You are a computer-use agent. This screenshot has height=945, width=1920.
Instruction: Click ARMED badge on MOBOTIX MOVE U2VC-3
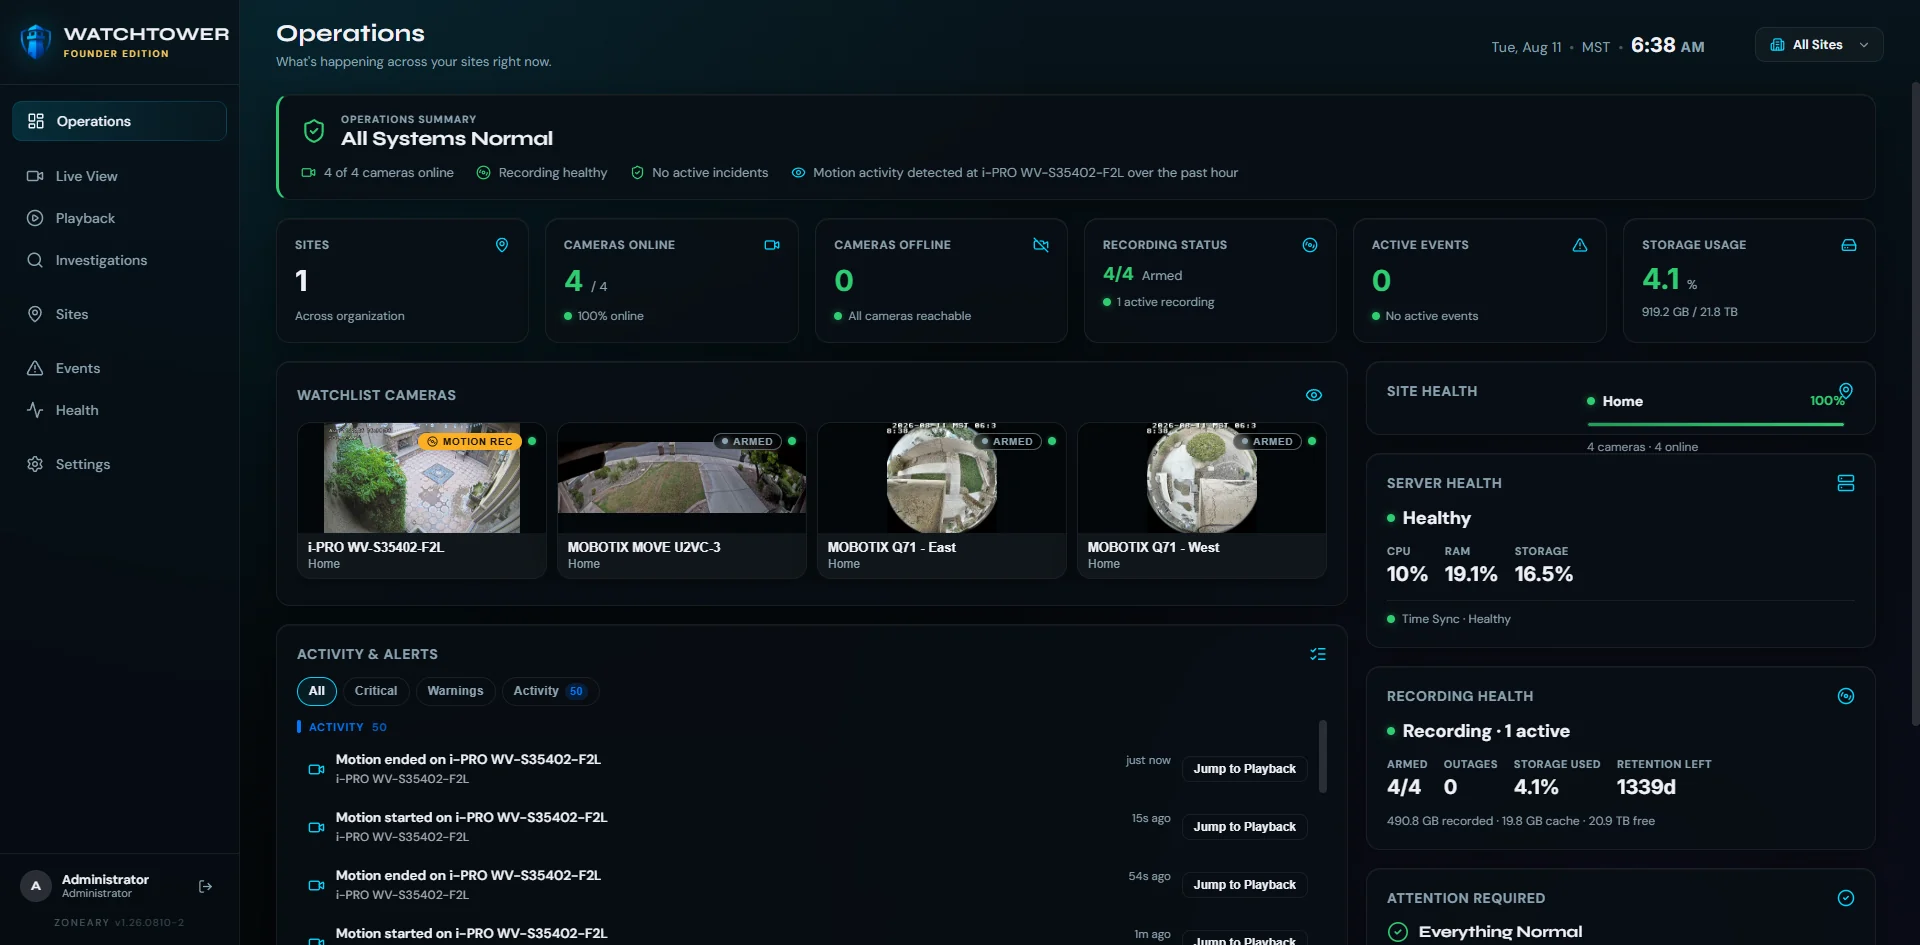[747, 441]
